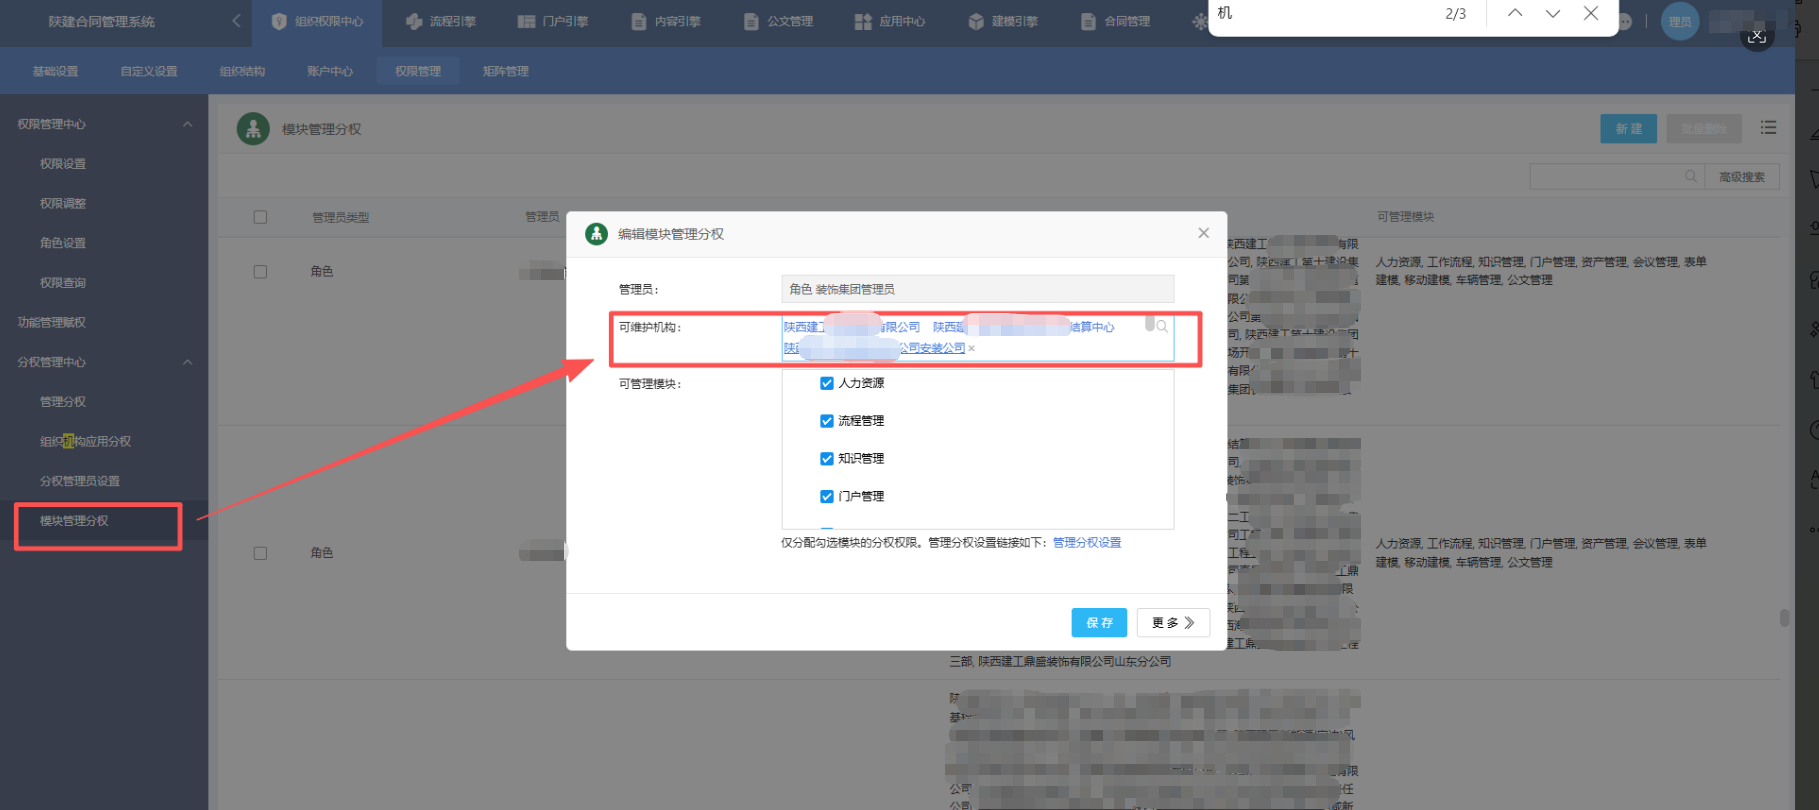The height and width of the screenshot is (810, 1819).
Task: Switch to the 矩阵管理 tab
Action: [506, 71]
